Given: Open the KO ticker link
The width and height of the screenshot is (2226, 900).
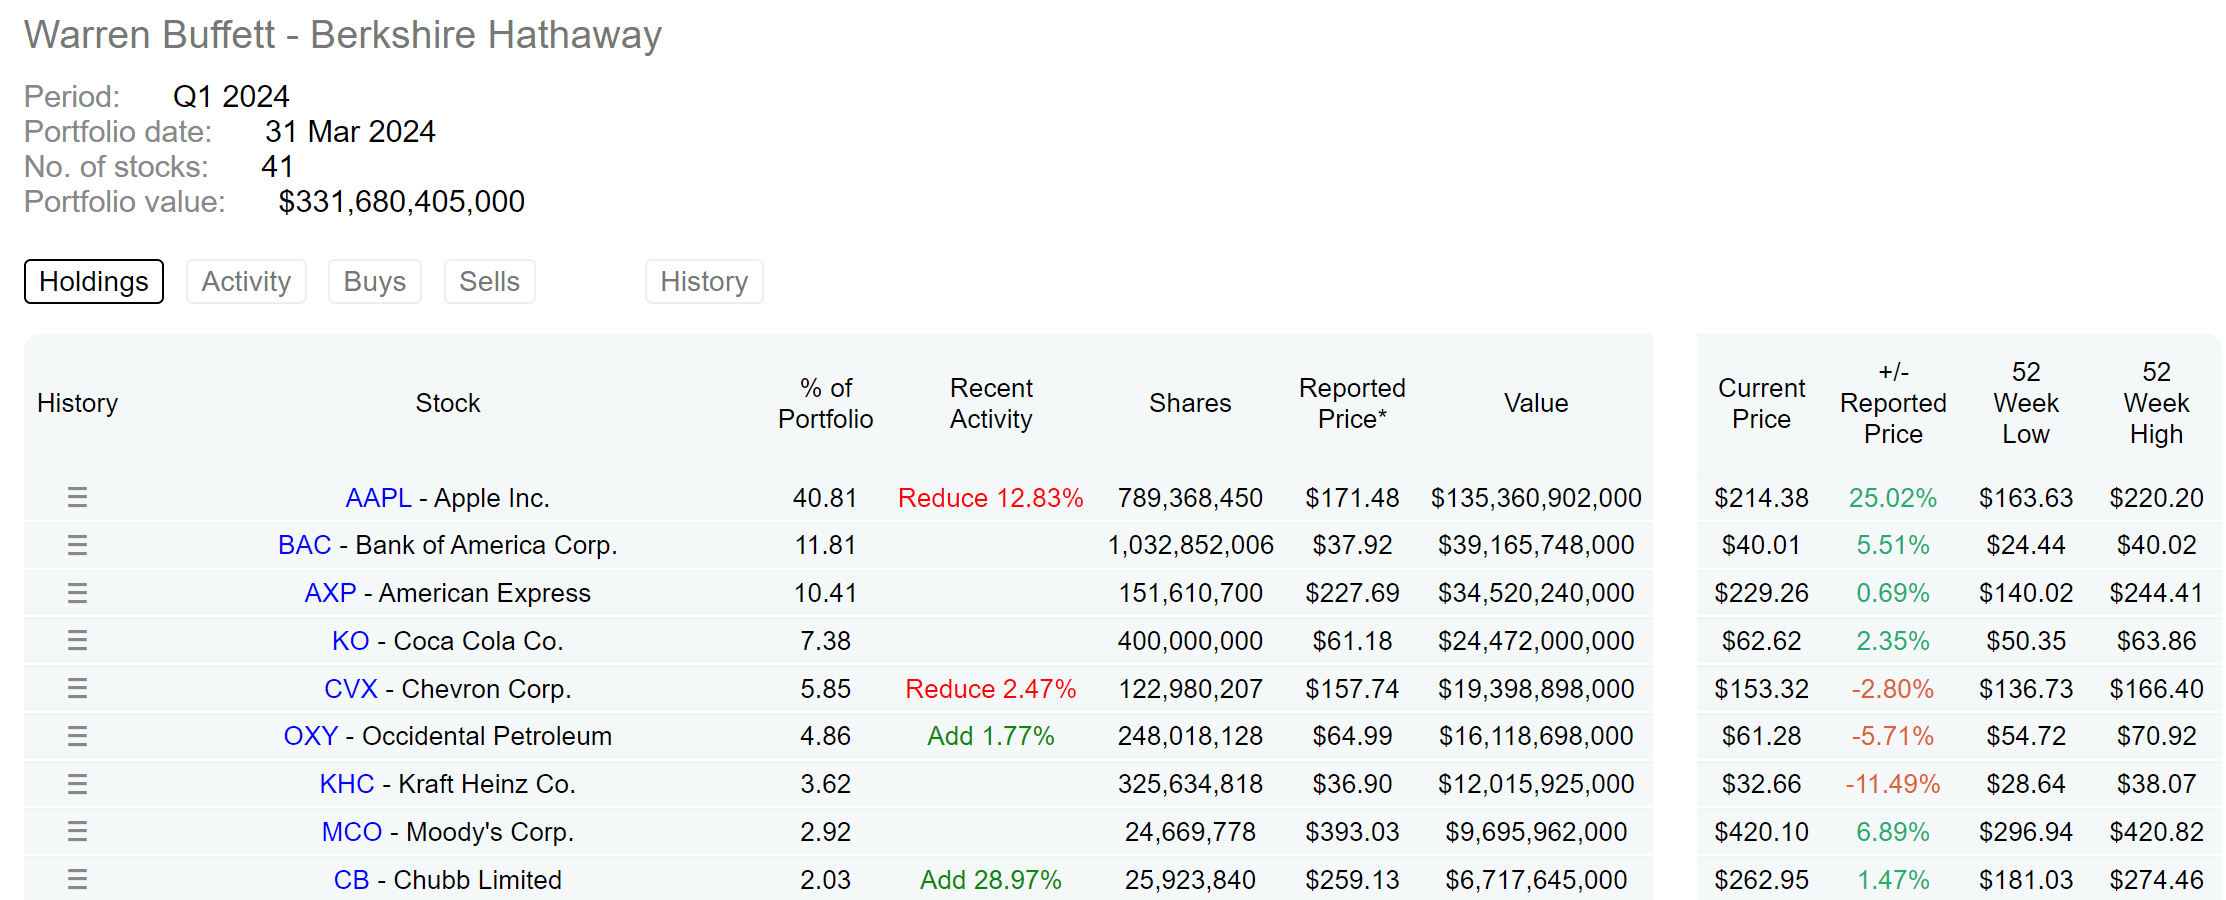Looking at the screenshot, I should tap(351, 640).
